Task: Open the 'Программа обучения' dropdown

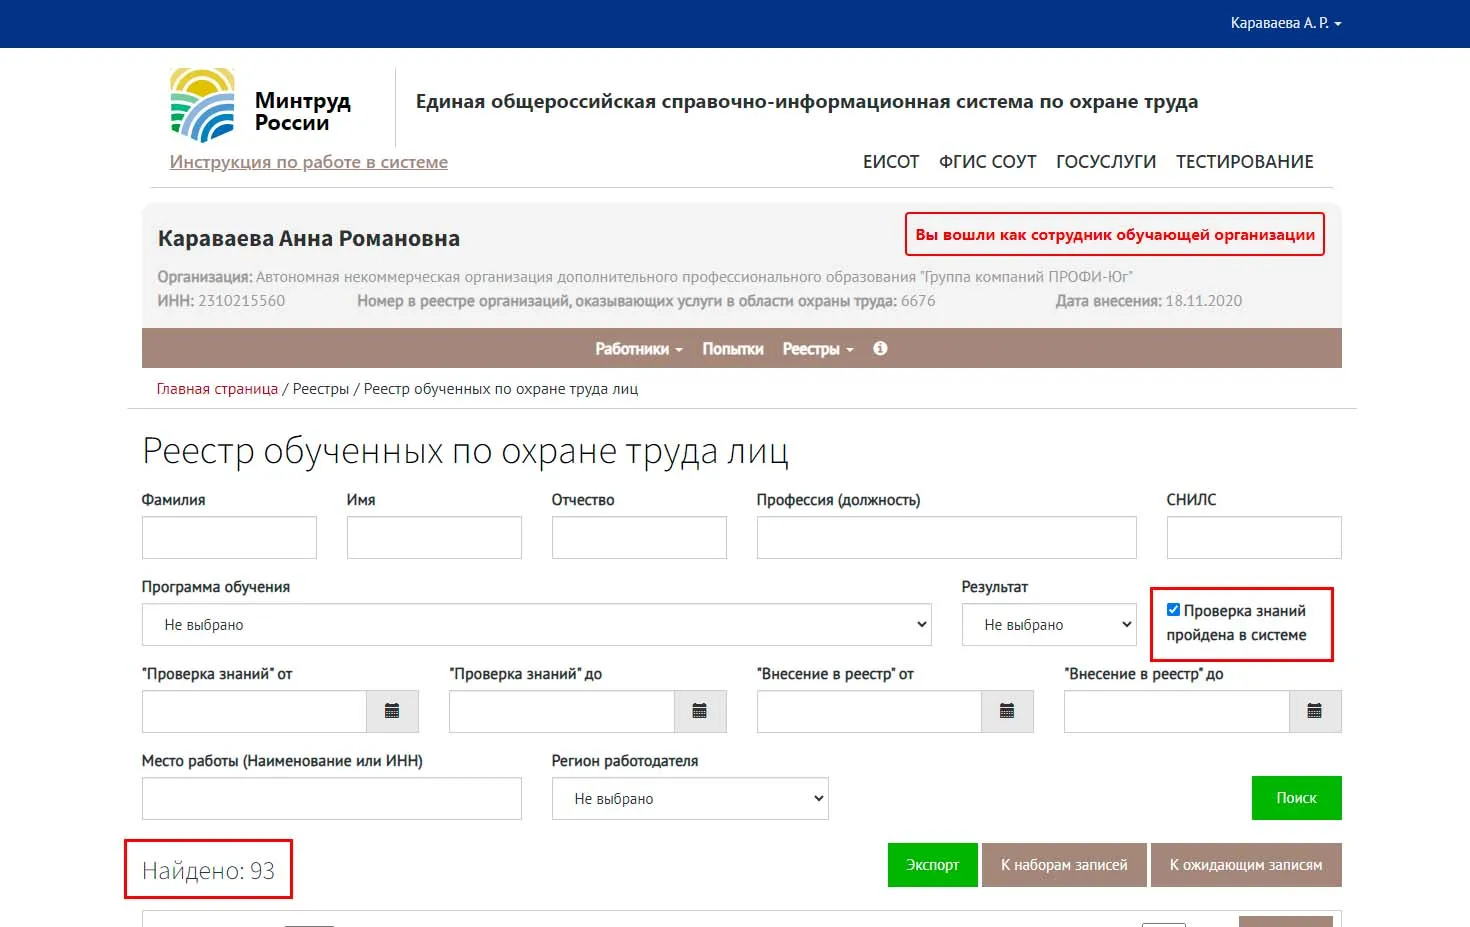Action: (x=535, y=624)
